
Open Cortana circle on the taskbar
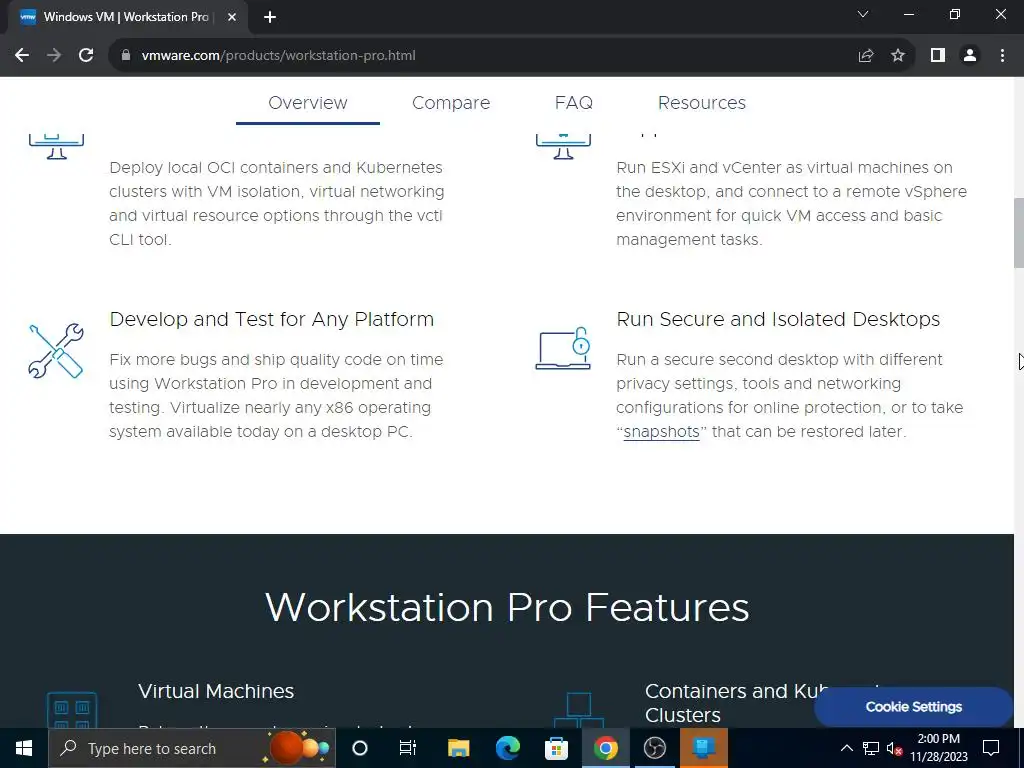pyautogui.click(x=360, y=748)
